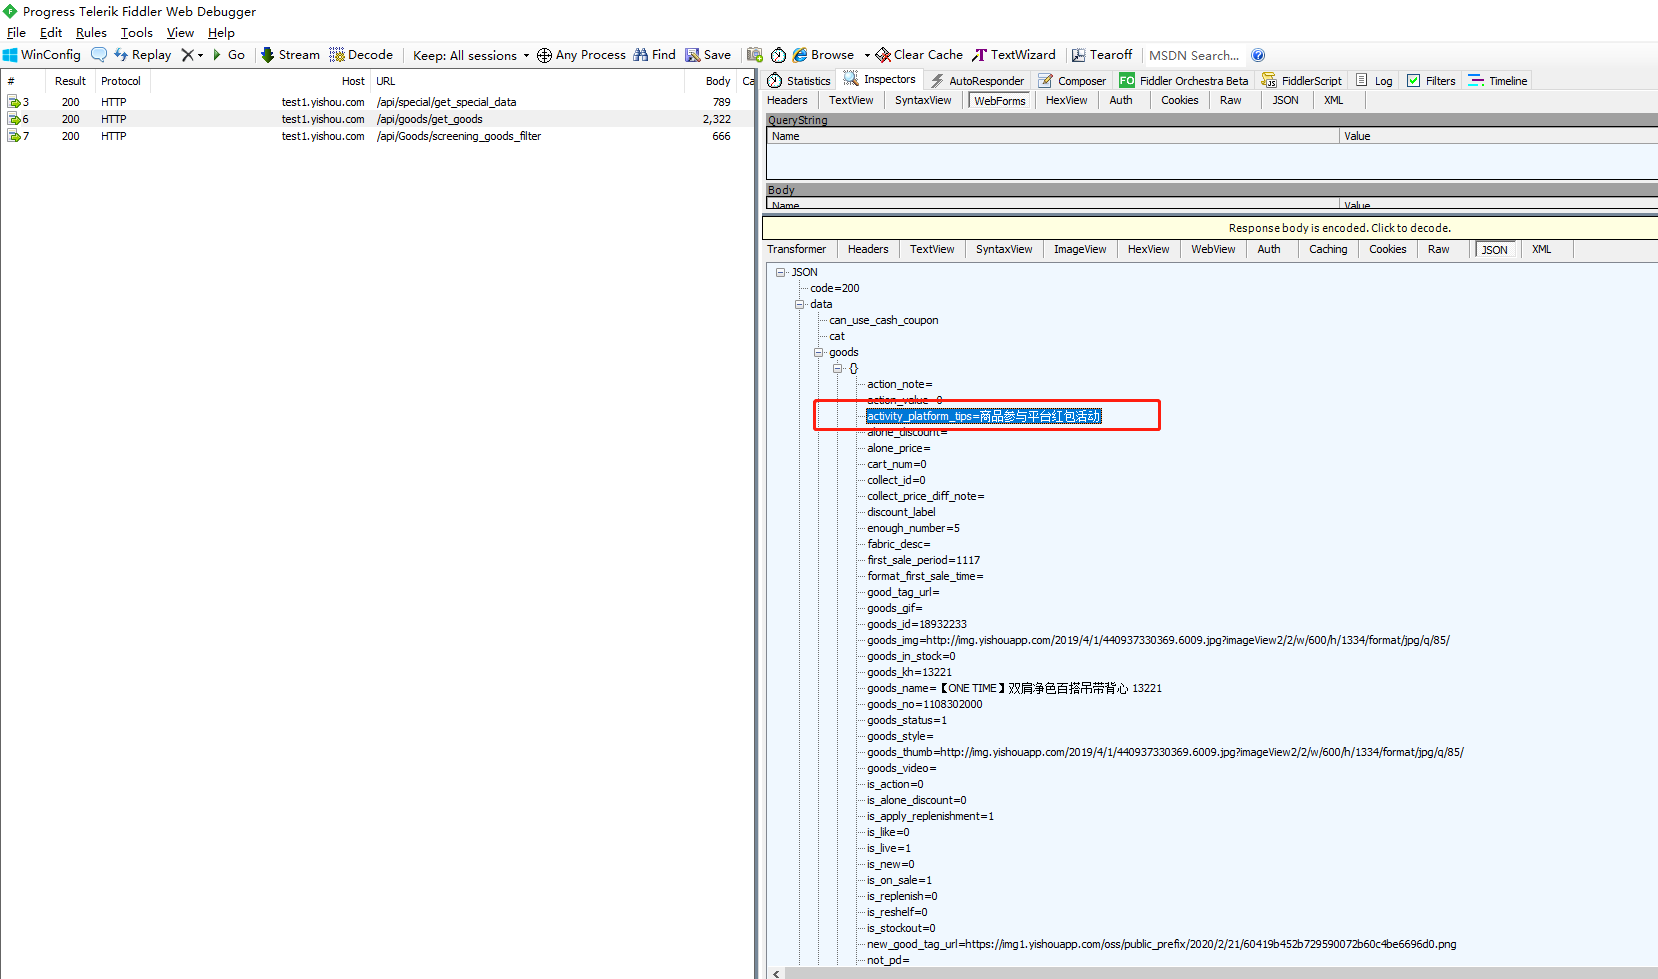This screenshot has height=979, width=1658.
Task: Click the comment bubble icon in toolbar
Action: coord(99,55)
